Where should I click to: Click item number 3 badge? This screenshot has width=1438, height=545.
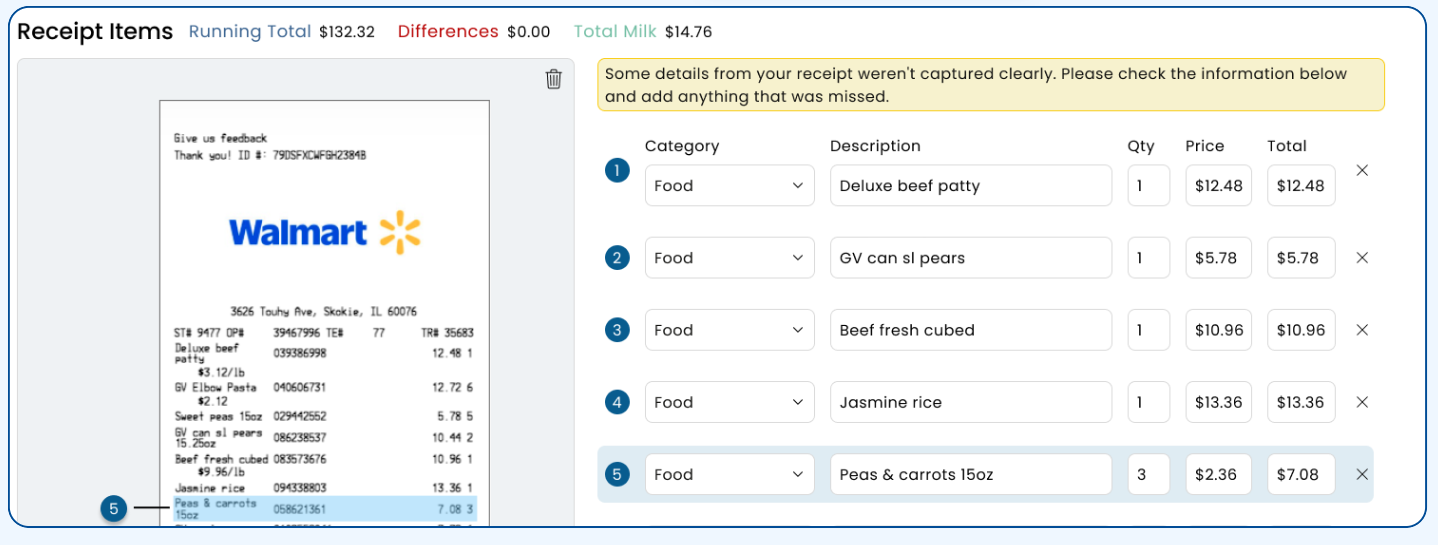(617, 330)
